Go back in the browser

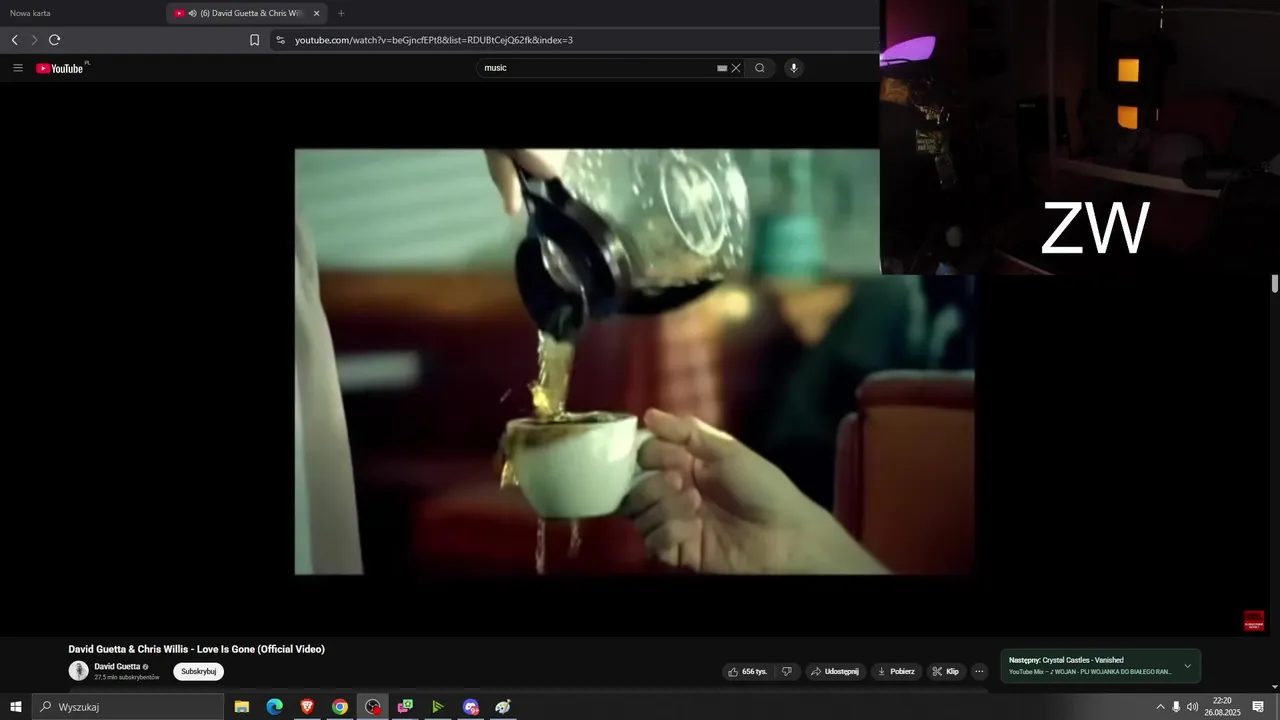click(14, 40)
